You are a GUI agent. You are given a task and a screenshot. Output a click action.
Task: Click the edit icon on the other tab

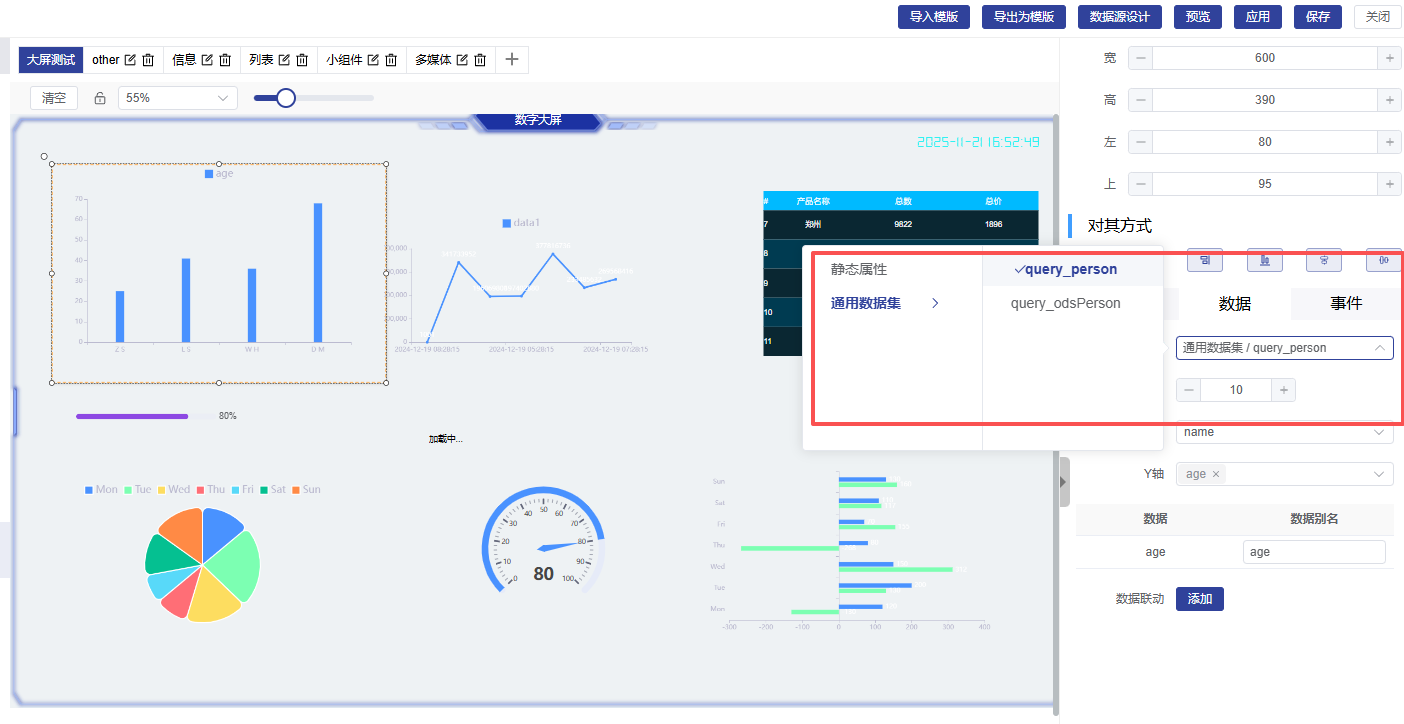[x=130, y=60]
